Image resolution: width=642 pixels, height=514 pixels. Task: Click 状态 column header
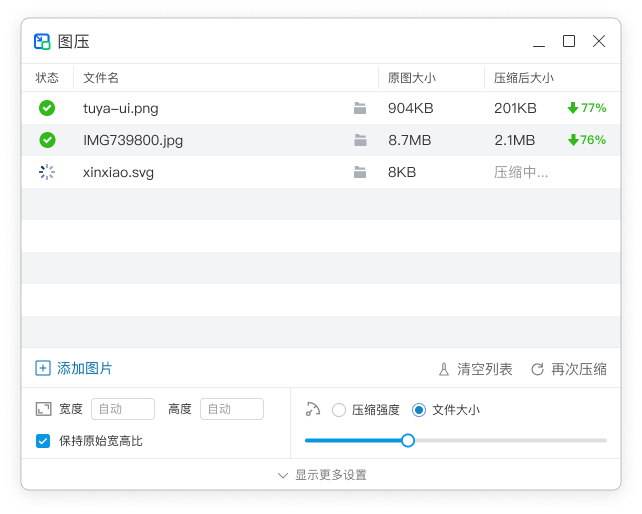pos(47,78)
